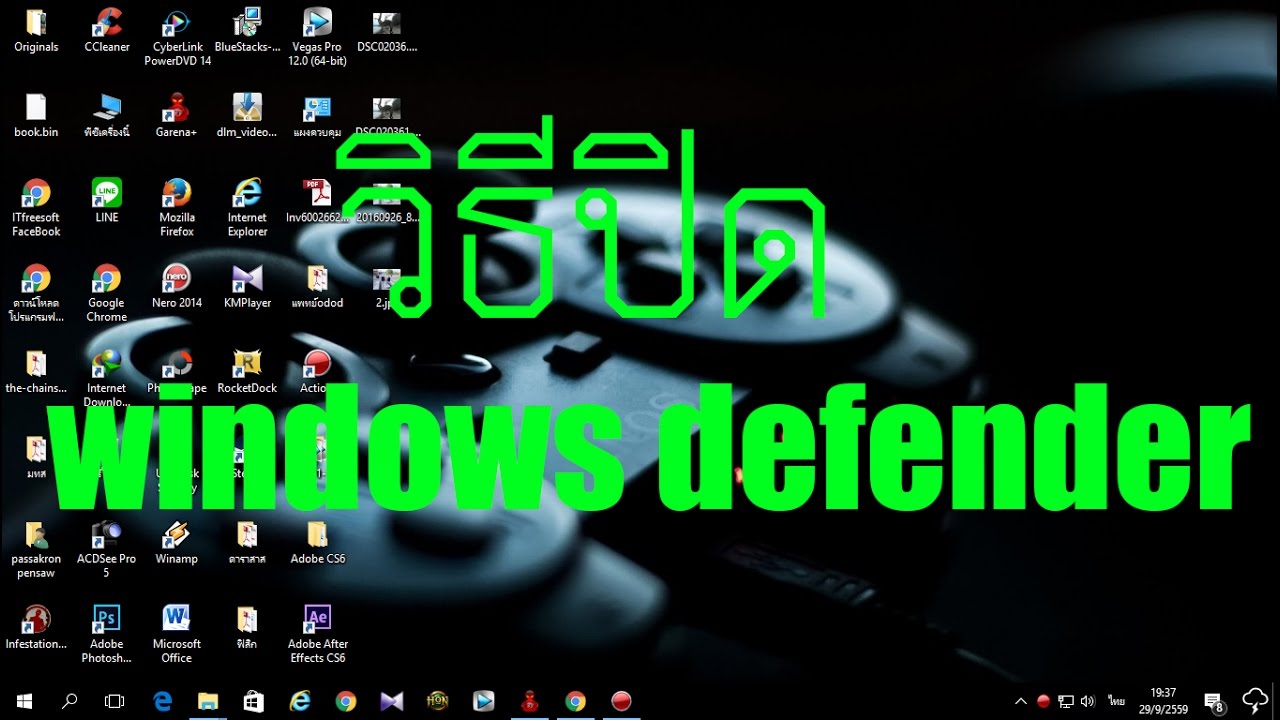The height and width of the screenshot is (720, 1280).
Task: Open the network status tray icon
Action: click(1066, 701)
